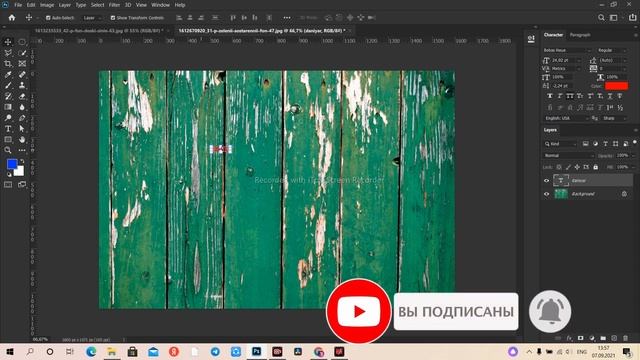Switch to the Paragraph panel tab
This screenshot has width=640, height=360.
pos(580,35)
